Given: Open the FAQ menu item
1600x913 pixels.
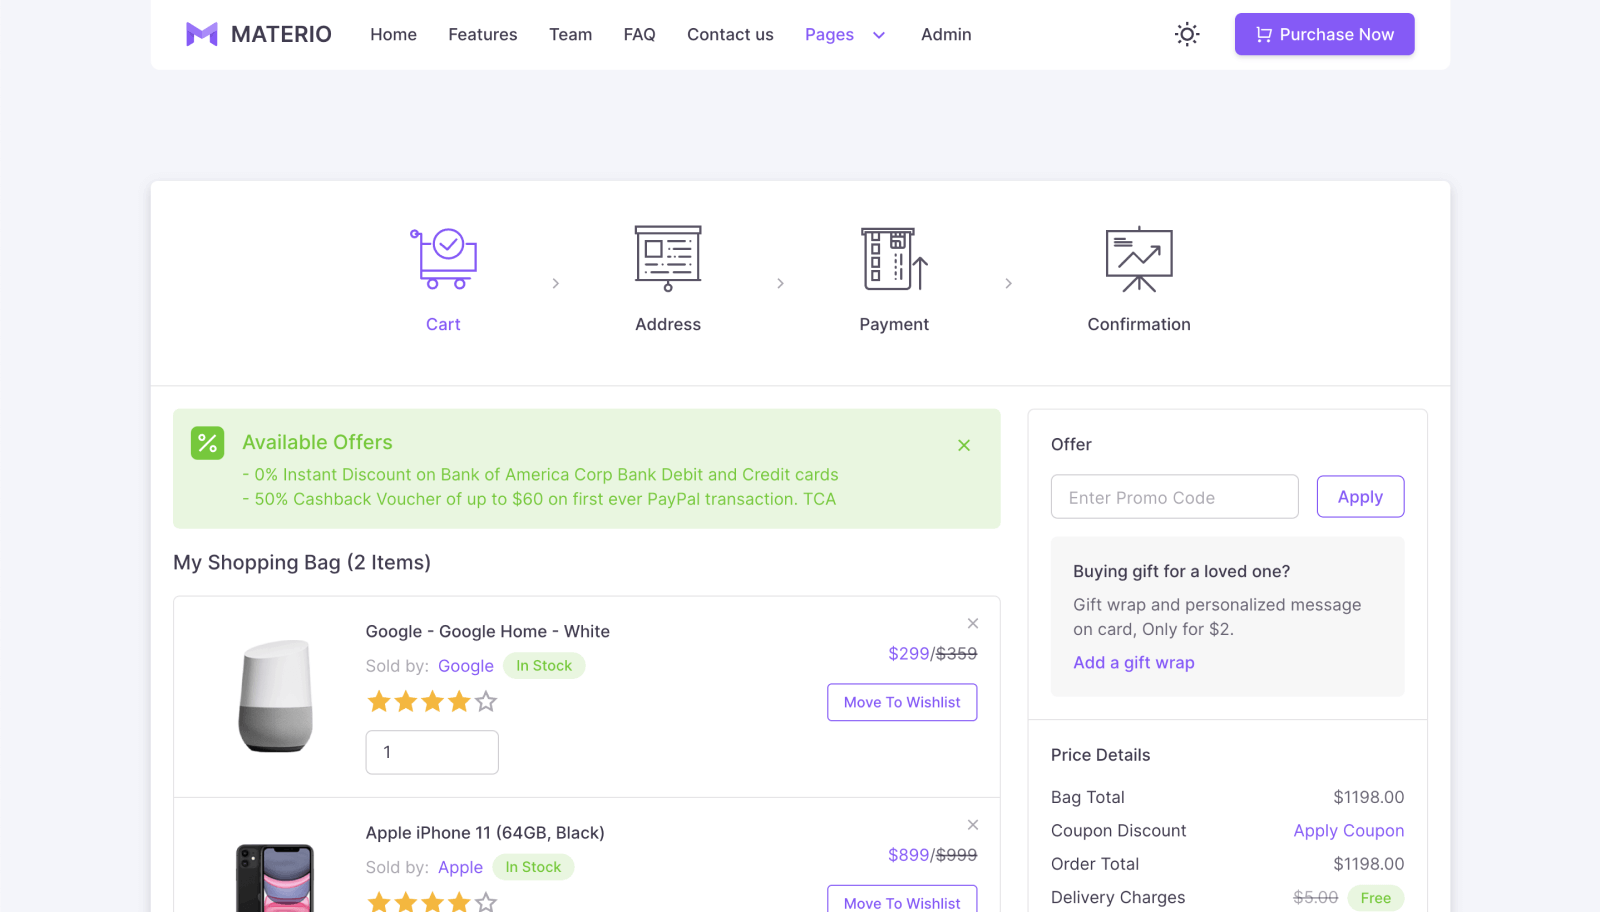Looking at the screenshot, I should tap(639, 34).
